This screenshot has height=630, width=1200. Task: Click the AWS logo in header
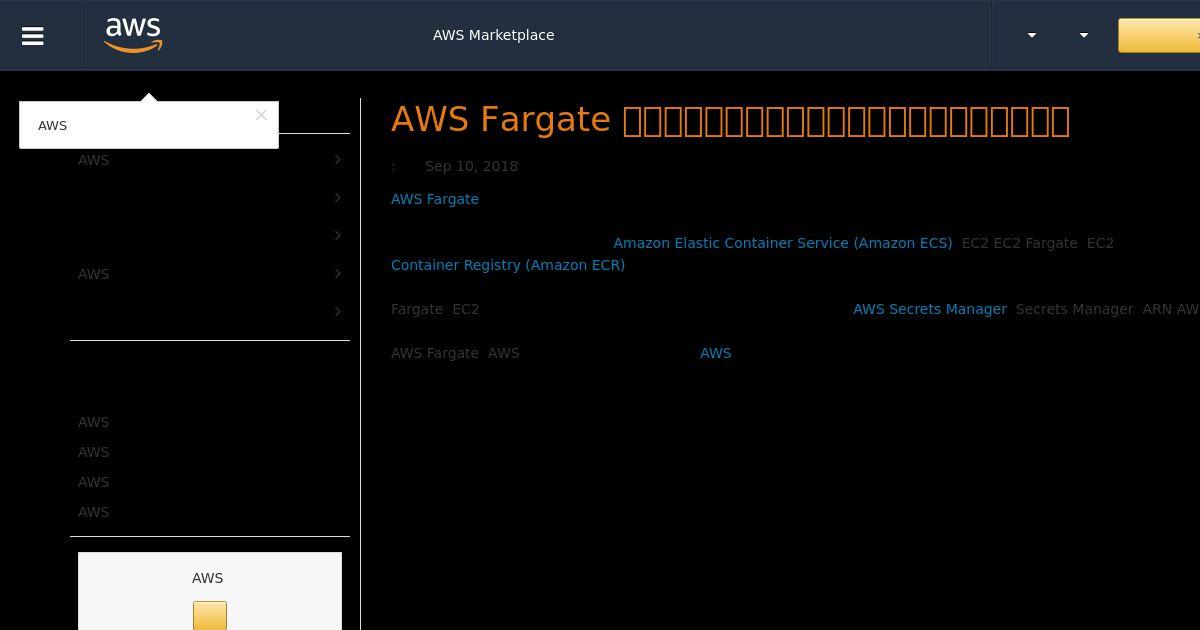tap(133, 35)
